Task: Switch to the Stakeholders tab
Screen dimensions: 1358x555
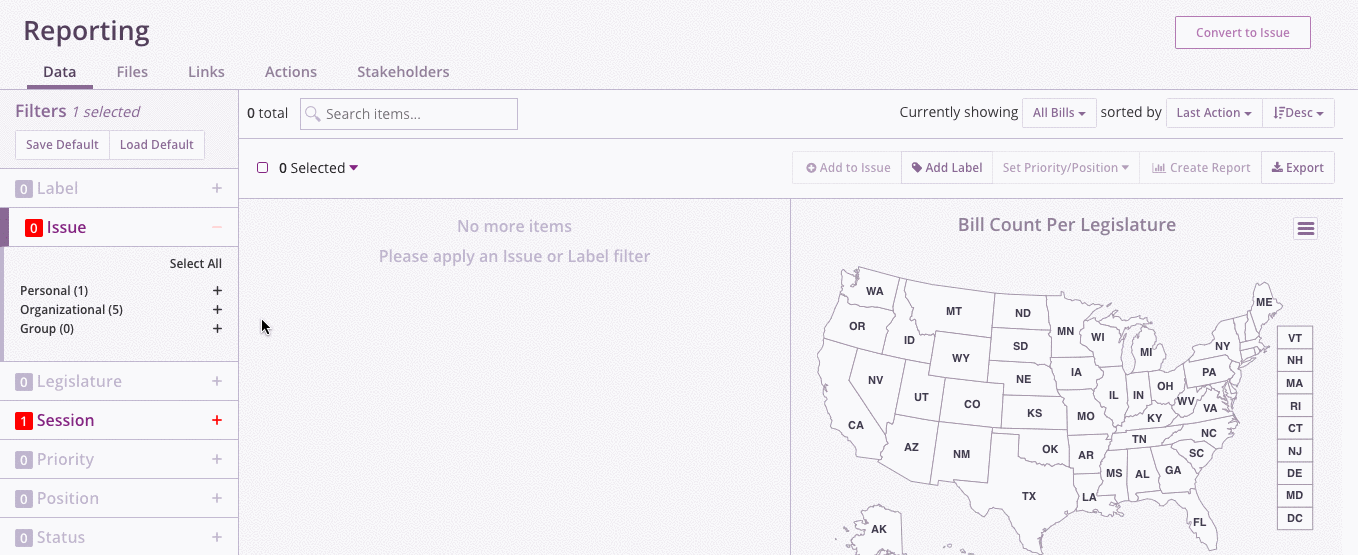Action: point(403,72)
